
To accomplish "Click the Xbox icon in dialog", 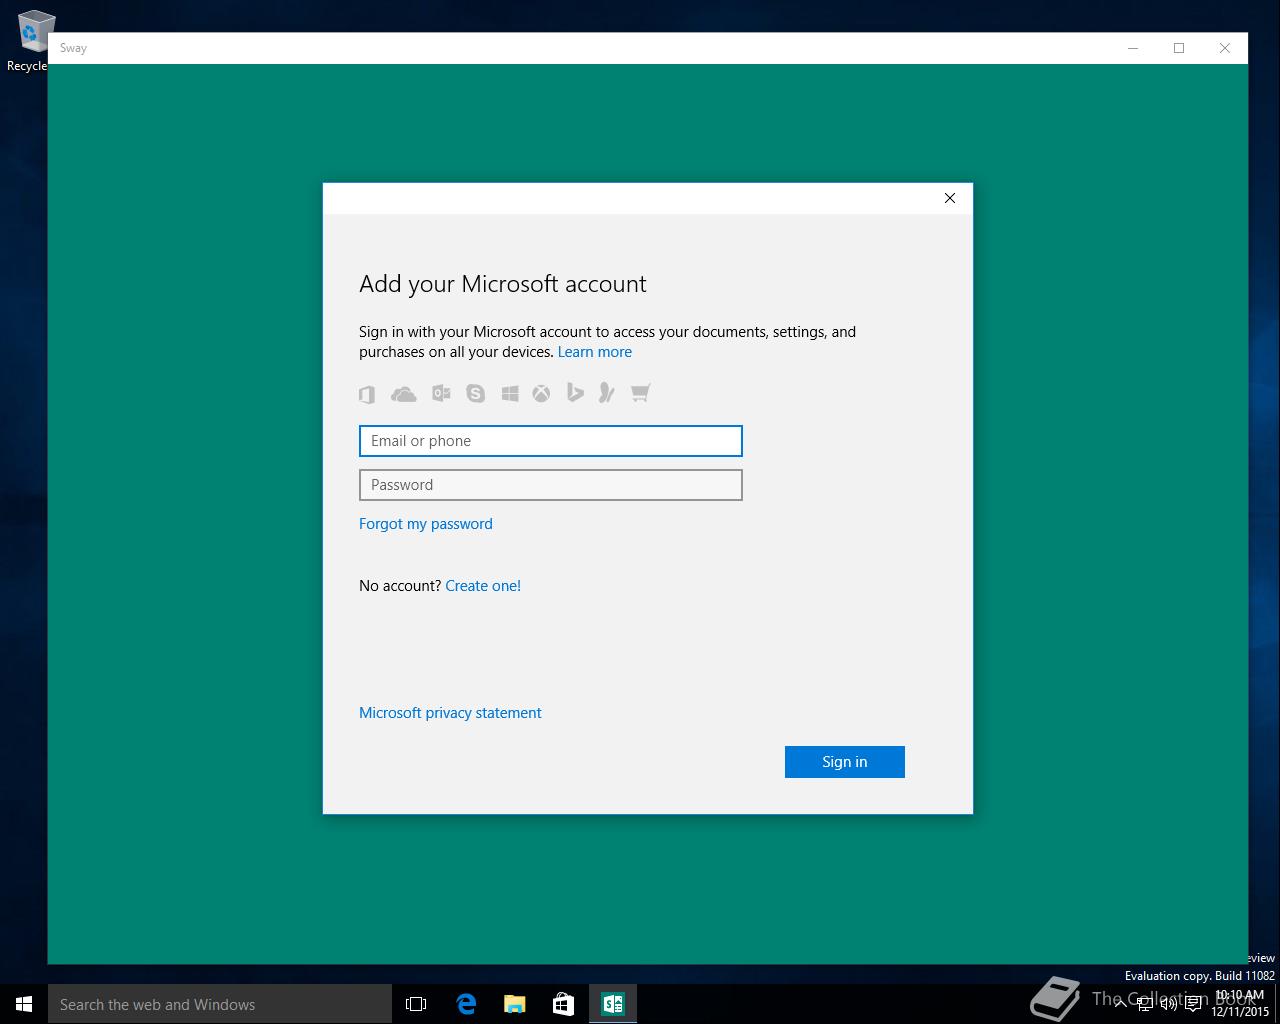I will coord(541,394).
